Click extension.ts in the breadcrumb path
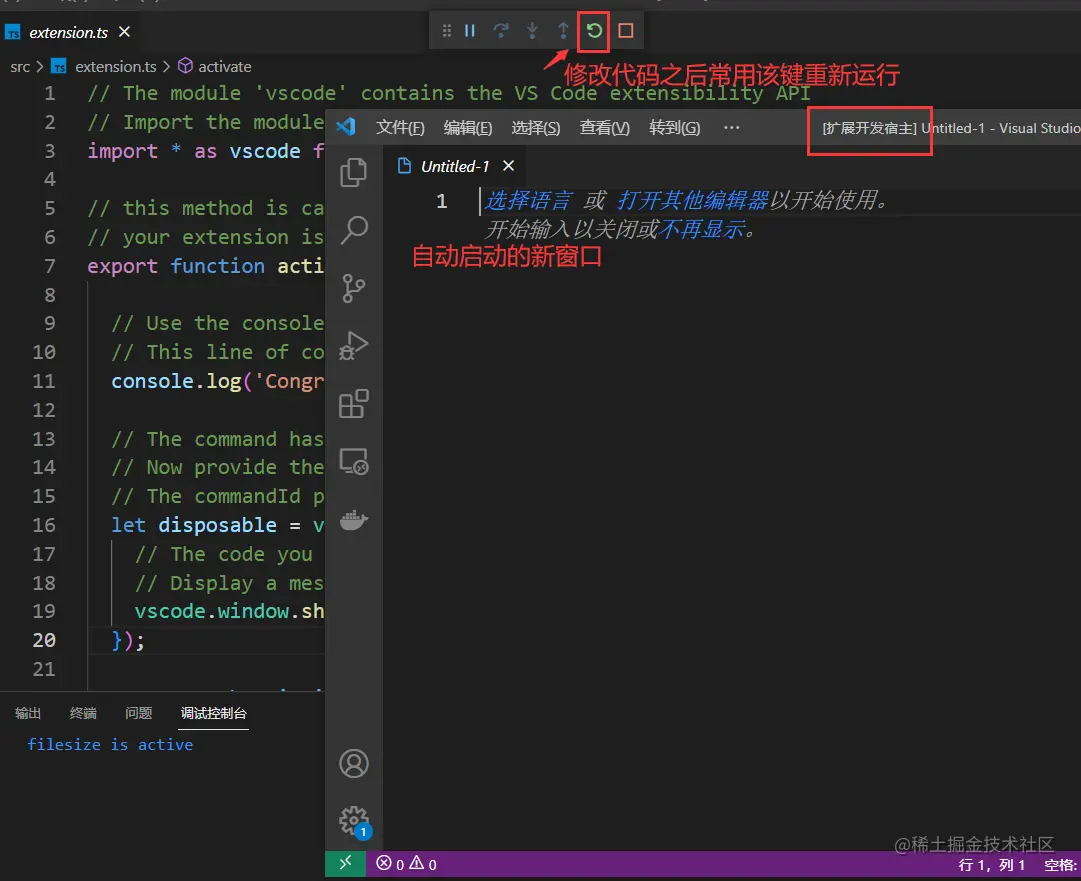This screenshot has height=881, width=1081. [116, 67]
